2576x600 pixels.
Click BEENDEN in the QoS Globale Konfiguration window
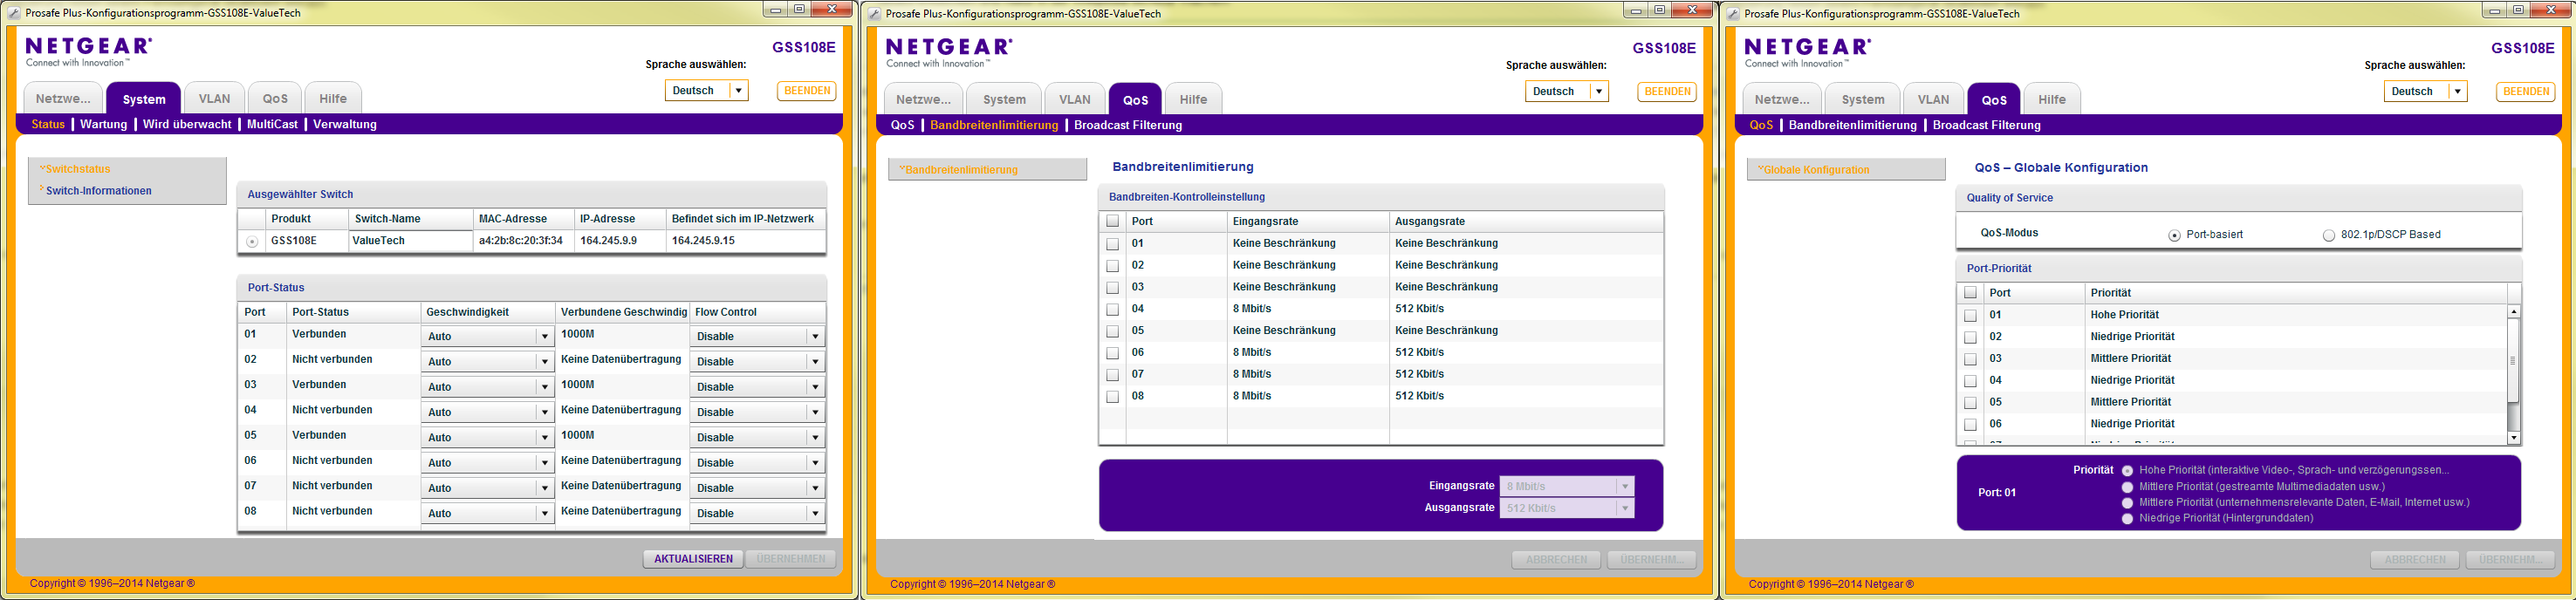click(2525, 91)
